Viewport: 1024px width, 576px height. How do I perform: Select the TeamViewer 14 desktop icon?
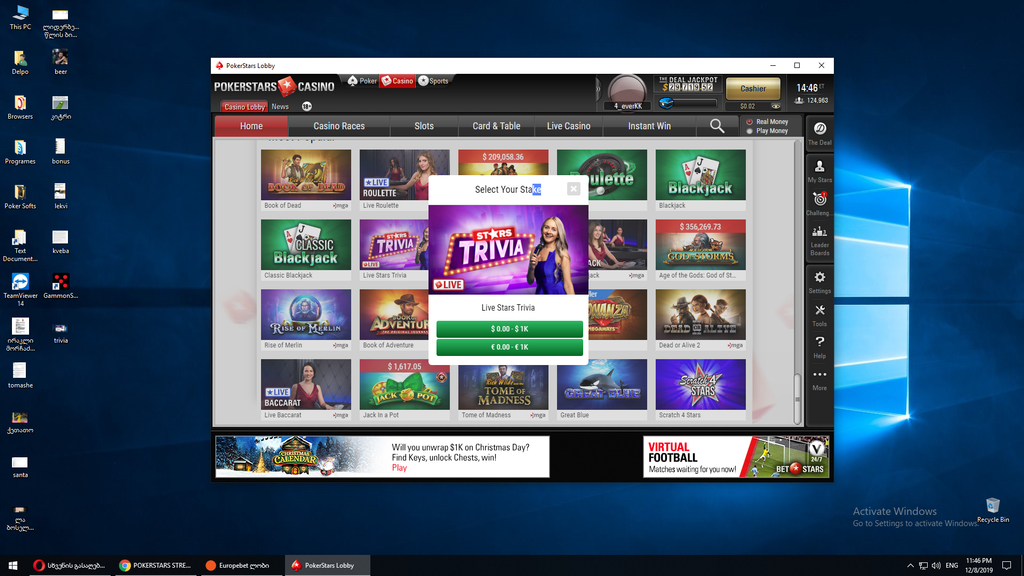tap(20, 290)
